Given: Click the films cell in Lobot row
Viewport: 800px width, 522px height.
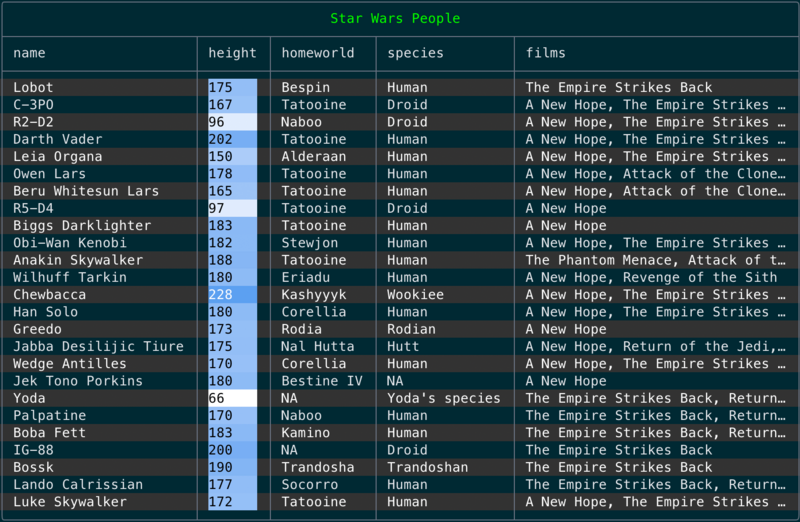Looking at the screenshot, I should (619, 87).
